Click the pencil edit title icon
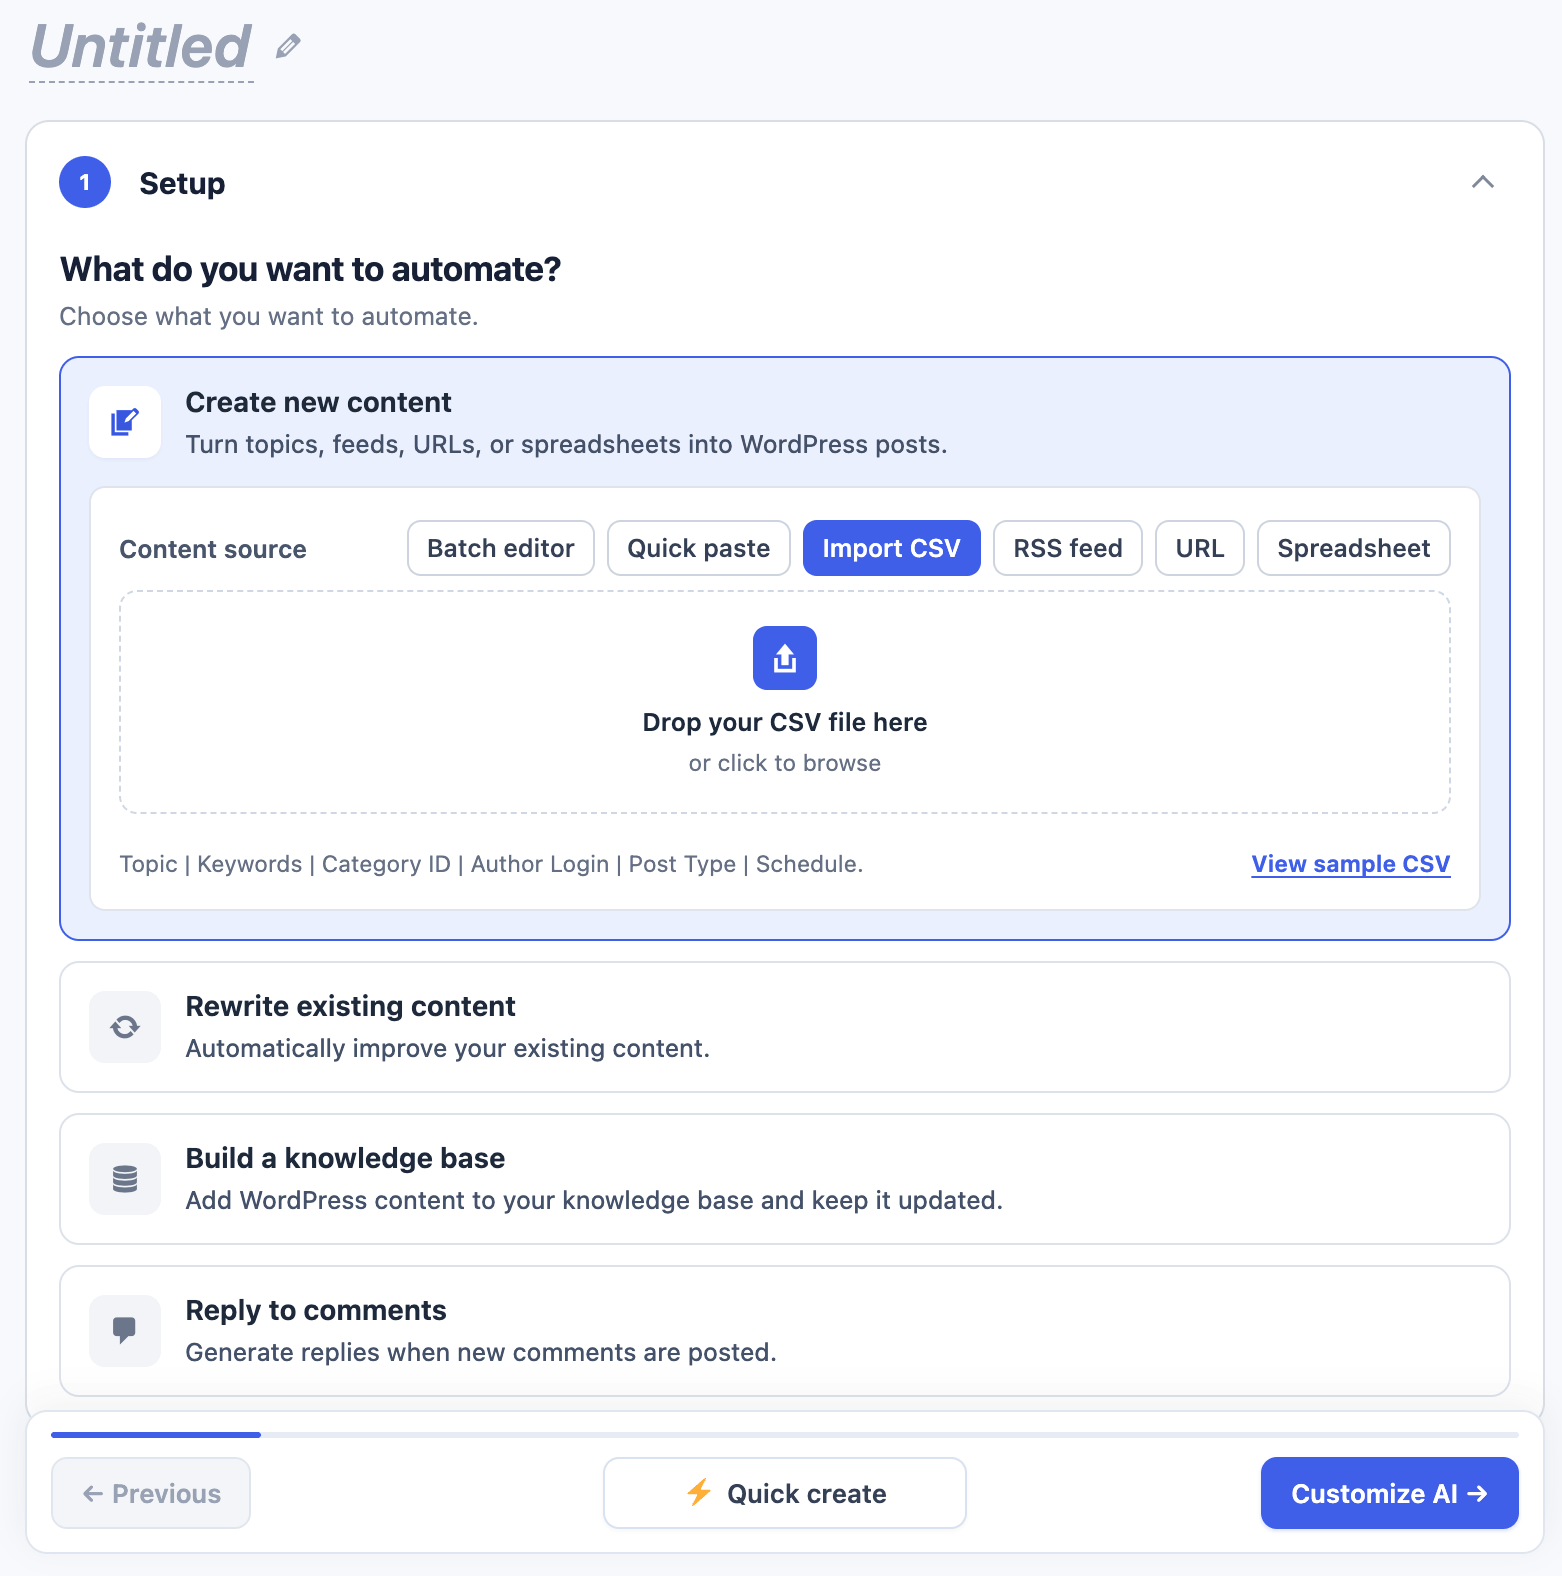Screen dimensions: 1562x1576 288,46
